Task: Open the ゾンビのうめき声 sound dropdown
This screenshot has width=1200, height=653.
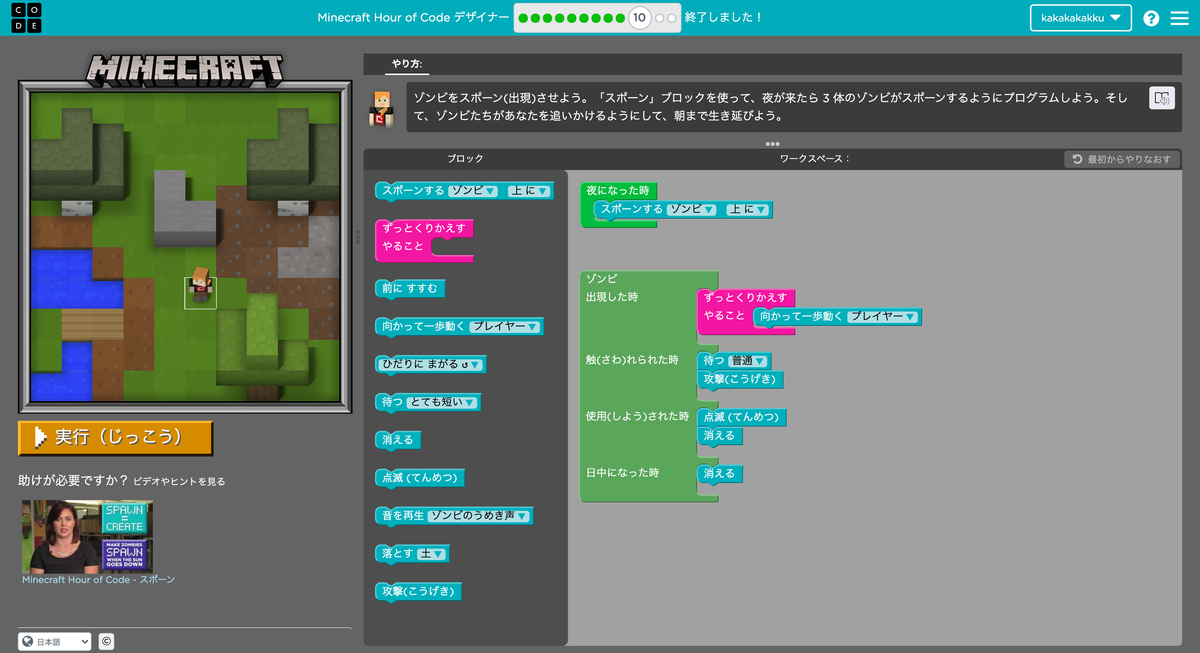Action: click(479, 516)
